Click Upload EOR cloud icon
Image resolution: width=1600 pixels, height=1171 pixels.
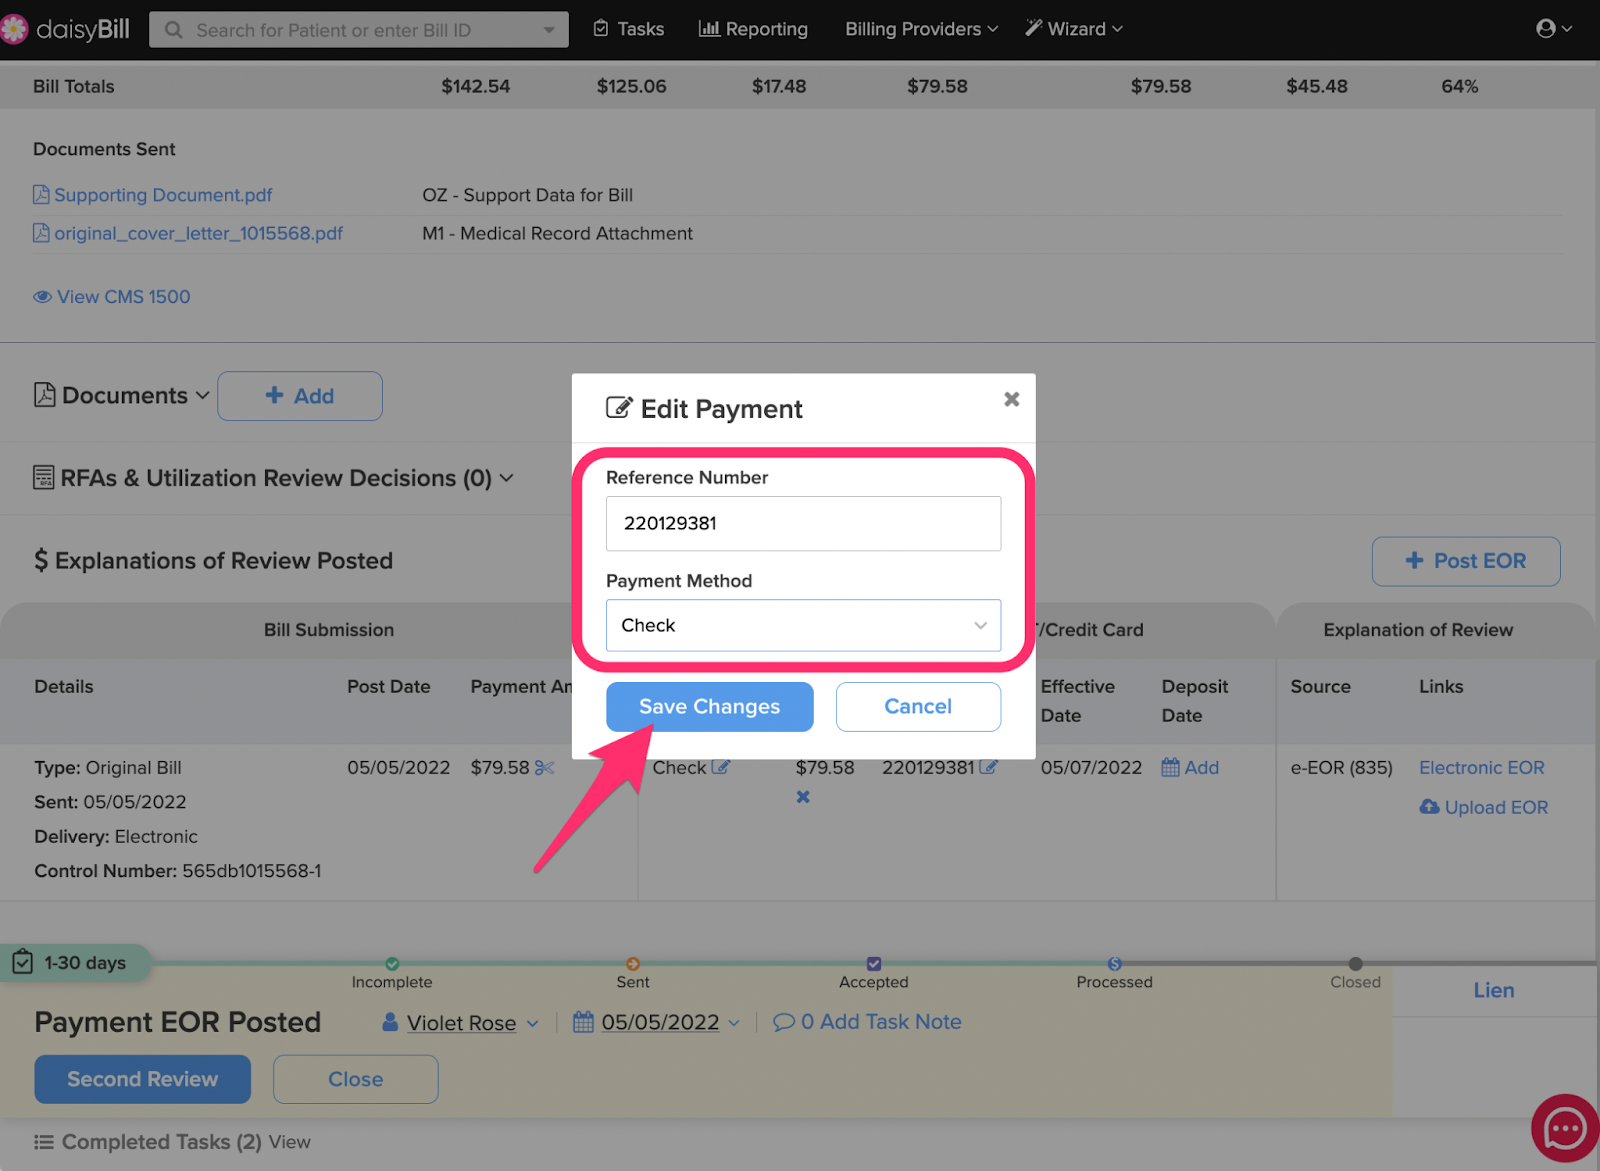point(1429,807)
